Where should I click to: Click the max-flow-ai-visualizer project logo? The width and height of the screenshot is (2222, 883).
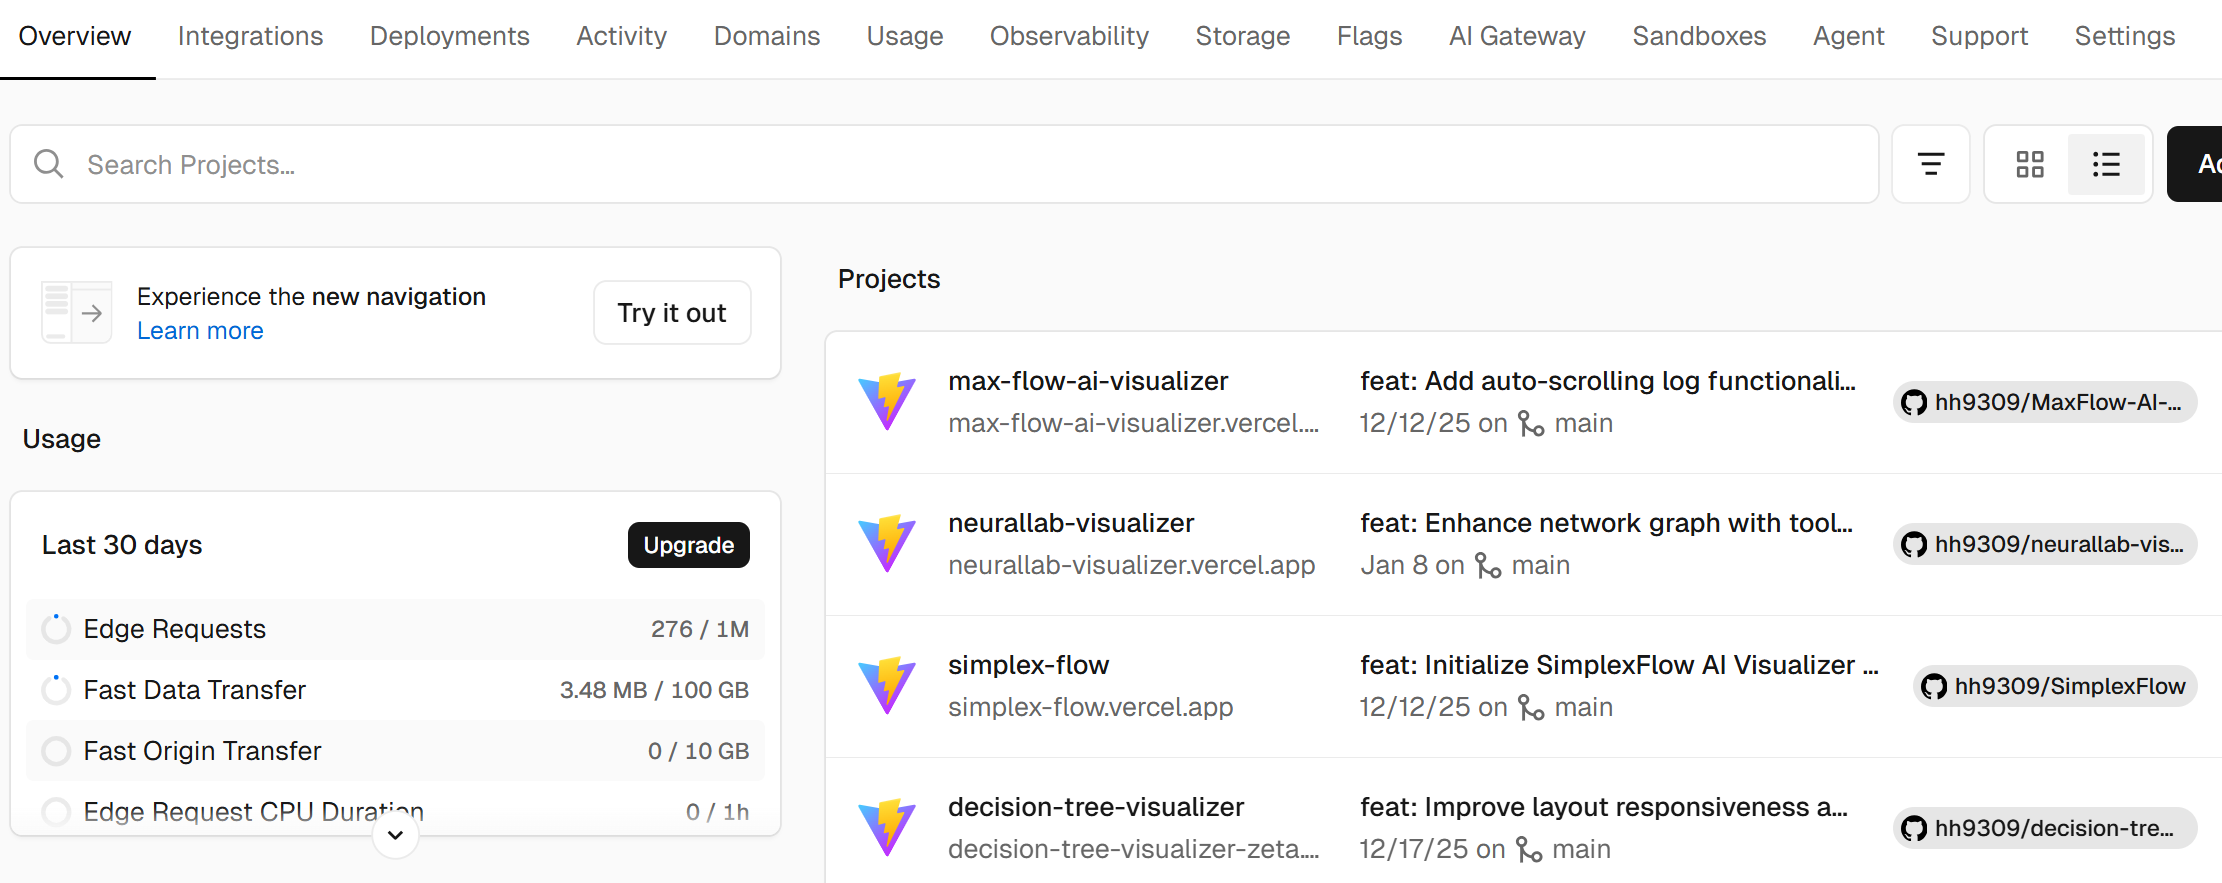point(887,402)
